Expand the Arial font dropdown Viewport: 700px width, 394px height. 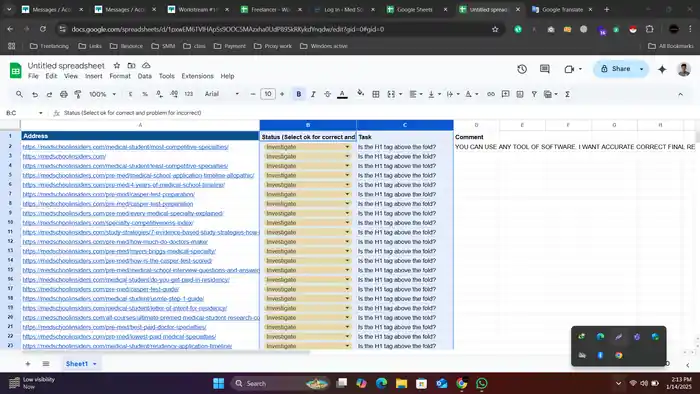click(x=222, y=94)
